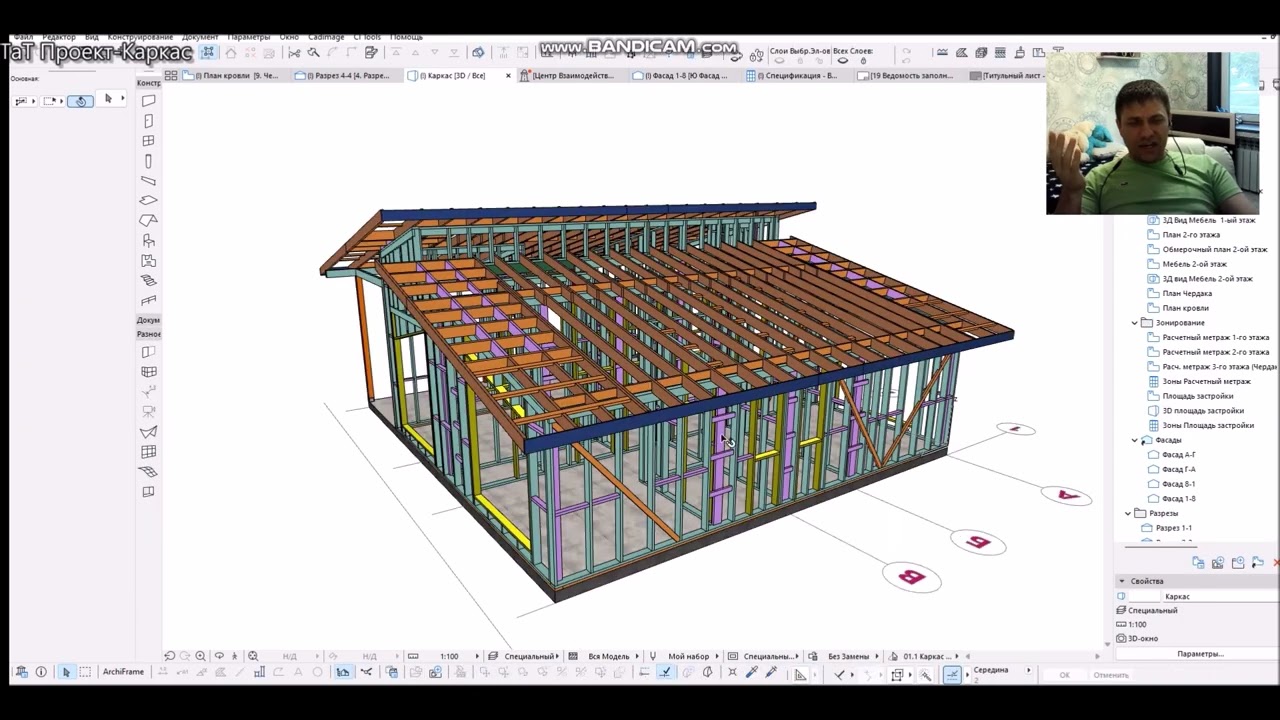Collapse the Зонирование folder in navigator
The height and width of the screenshot is (720, 1280).
tap(1135, 323)
